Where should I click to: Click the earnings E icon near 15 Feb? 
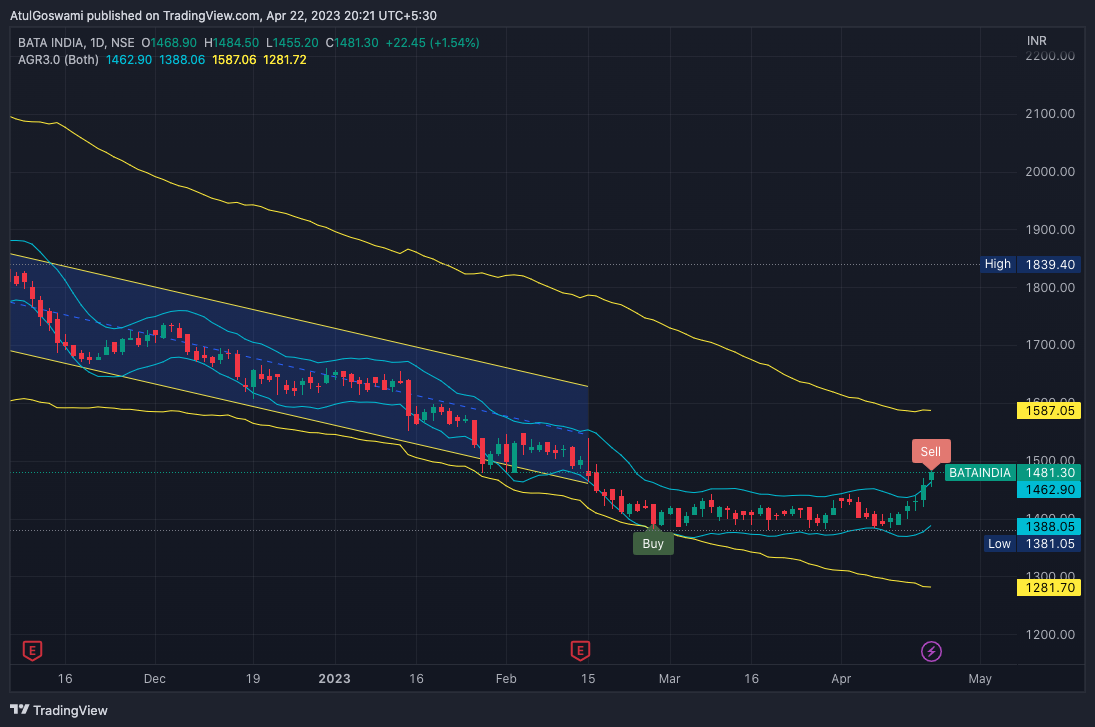click(x=580, y=650)
